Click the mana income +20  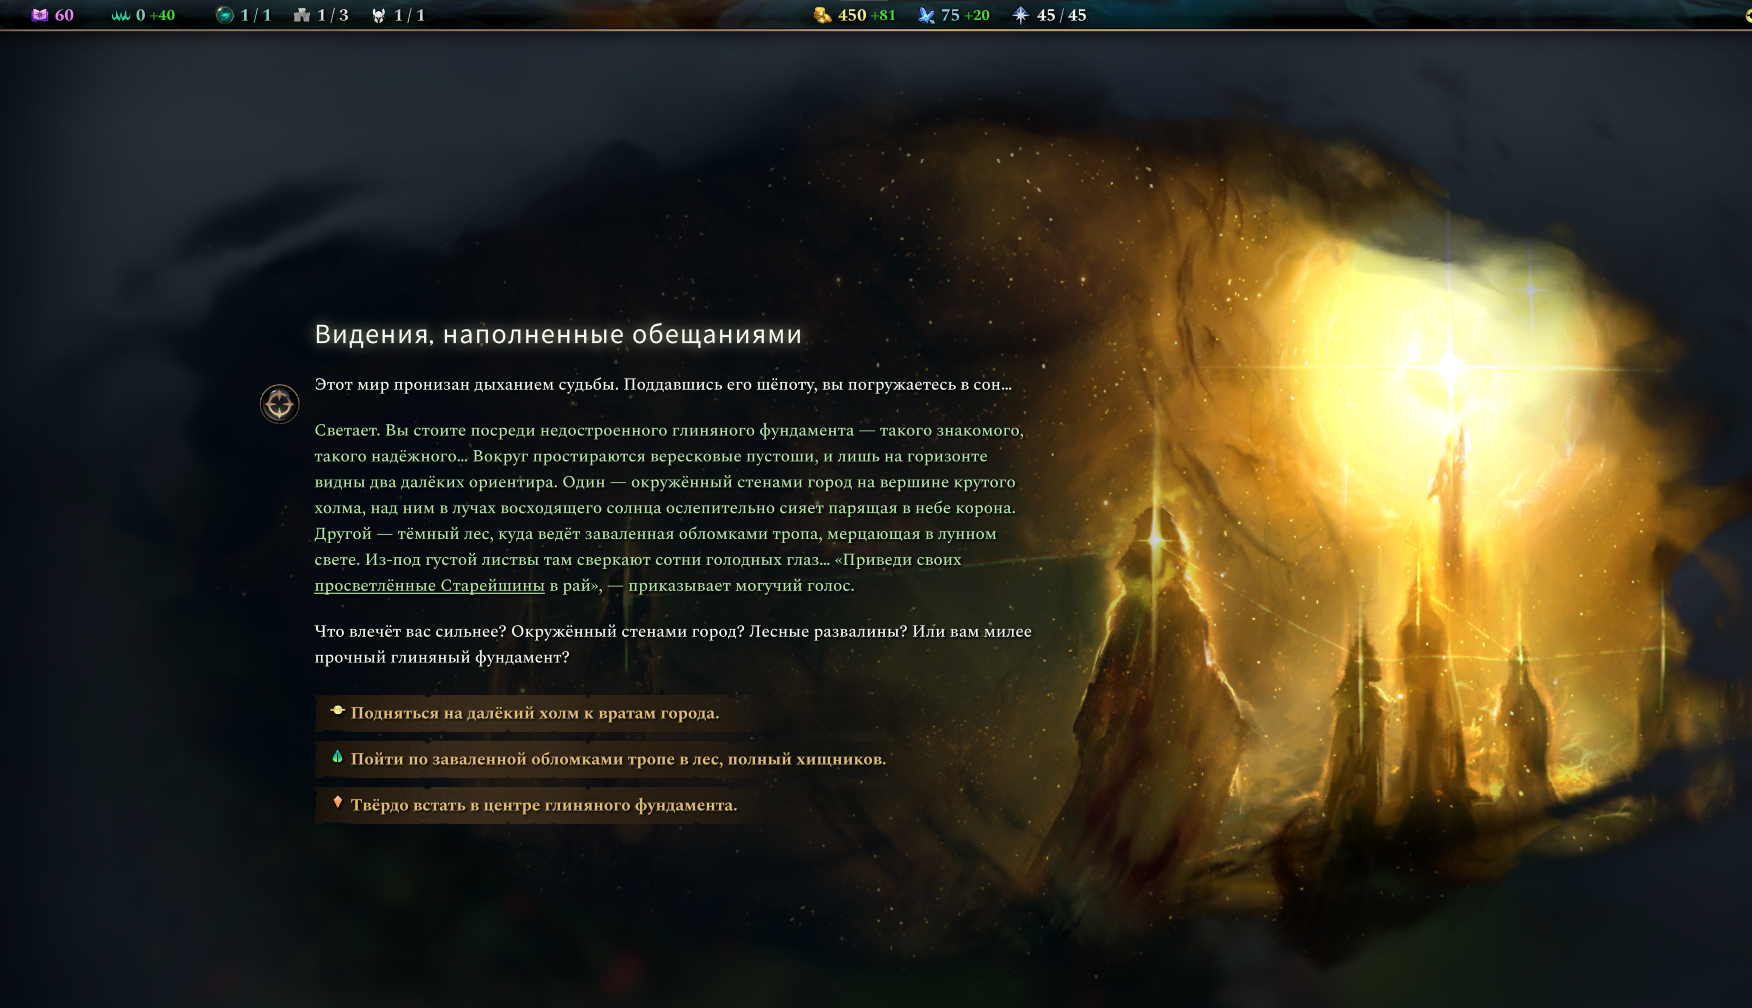(x=977, y=15)
